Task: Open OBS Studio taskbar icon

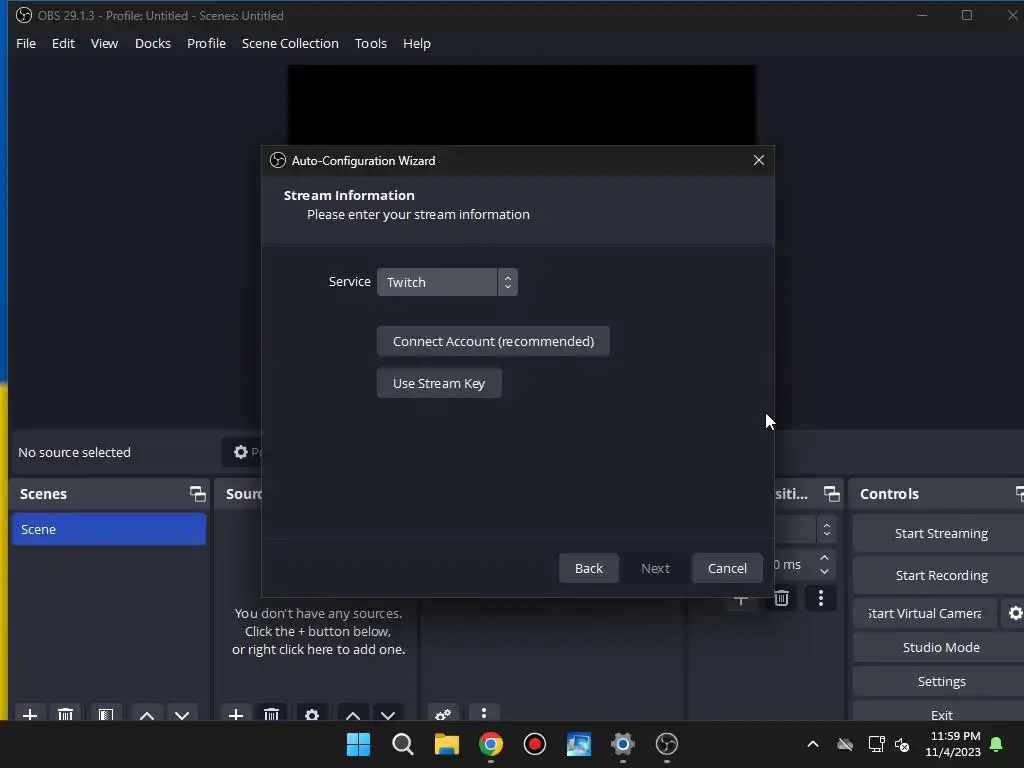Action: (667, 744)
